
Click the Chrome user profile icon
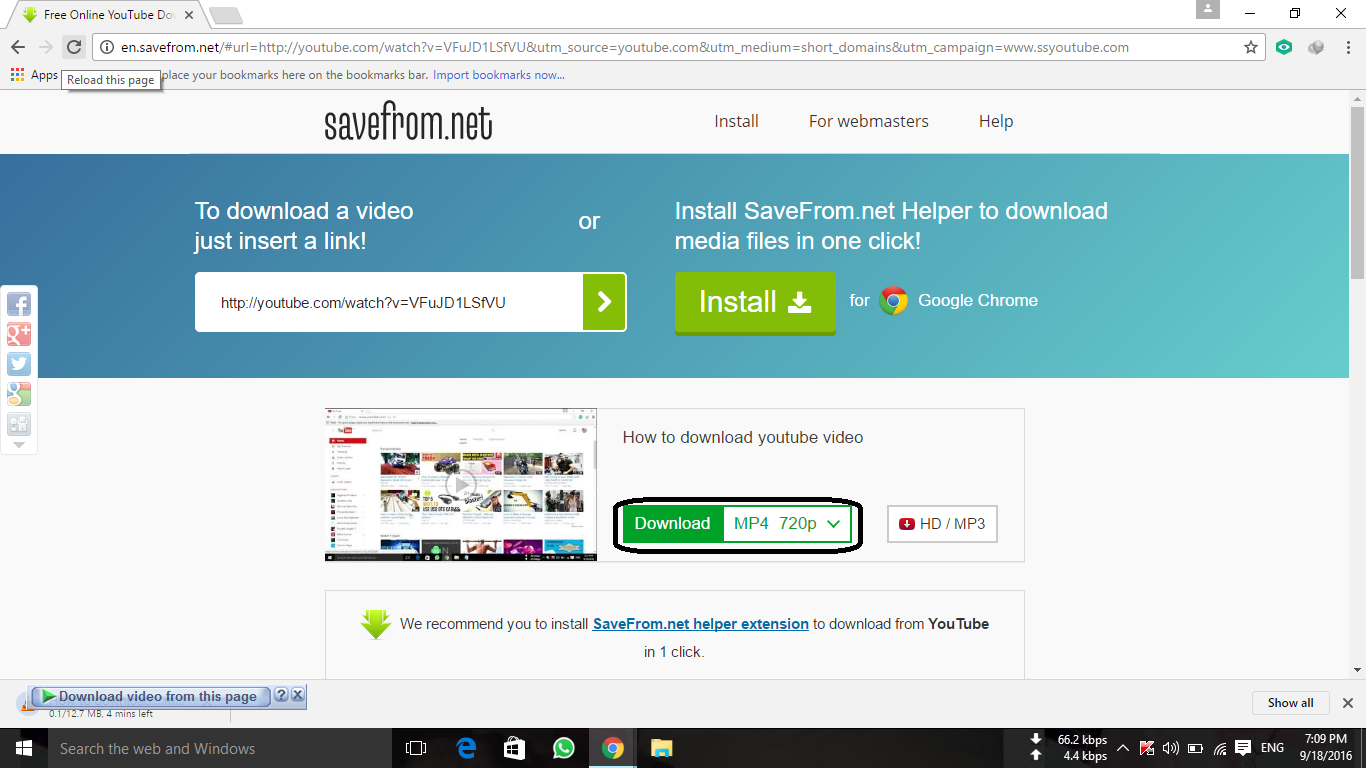1208,10
